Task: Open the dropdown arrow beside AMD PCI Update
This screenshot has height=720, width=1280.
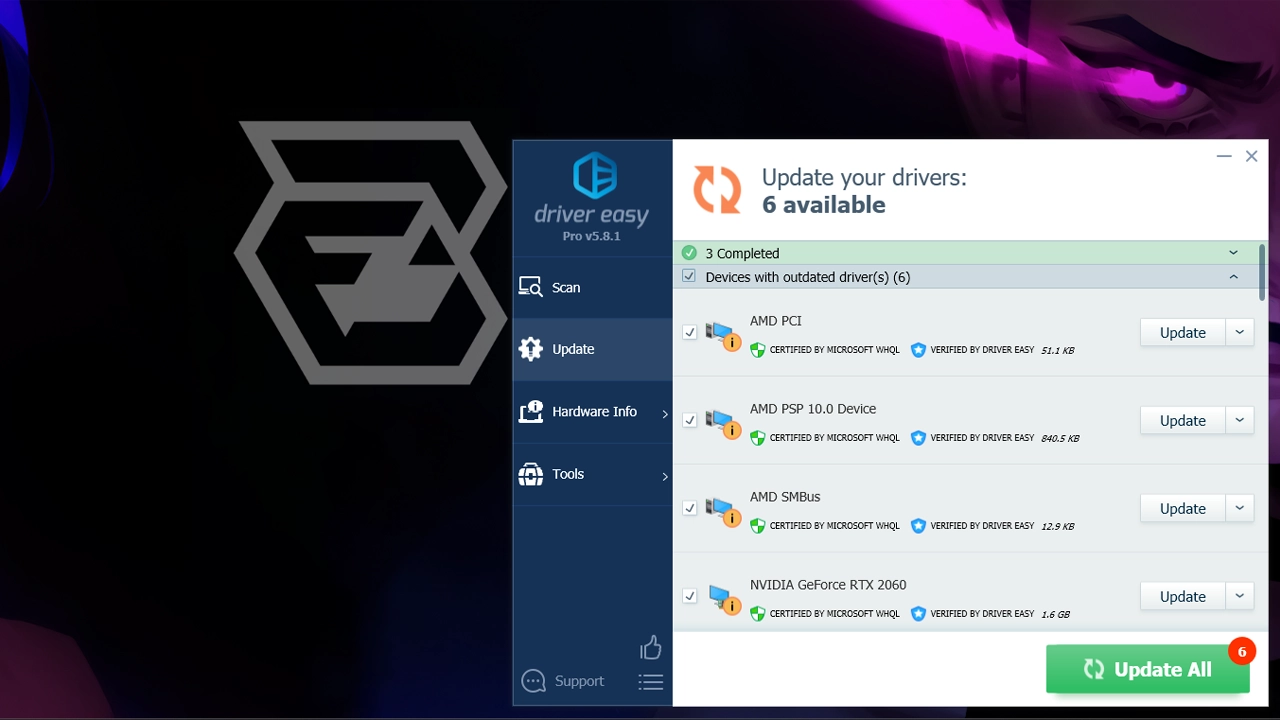Action: click(1240, 332)
